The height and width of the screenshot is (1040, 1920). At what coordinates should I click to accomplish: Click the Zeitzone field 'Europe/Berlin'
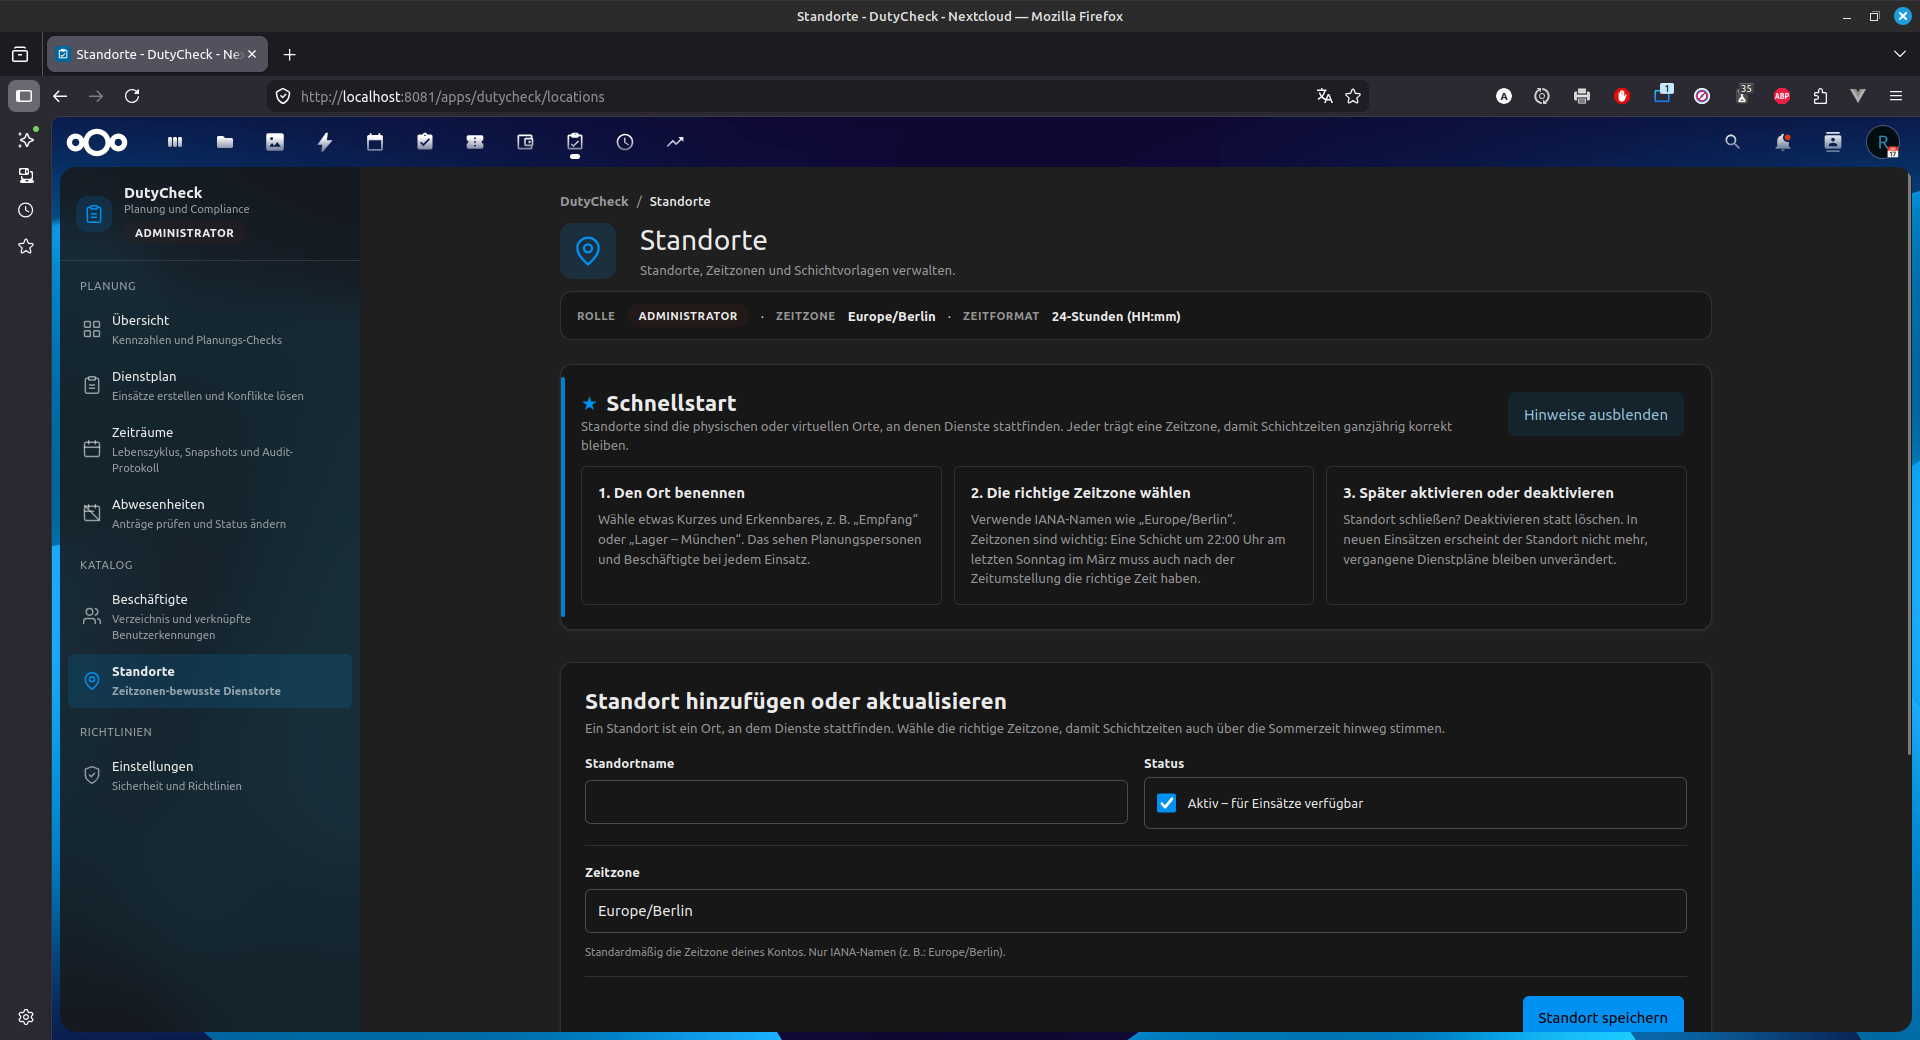[1135, 911]
